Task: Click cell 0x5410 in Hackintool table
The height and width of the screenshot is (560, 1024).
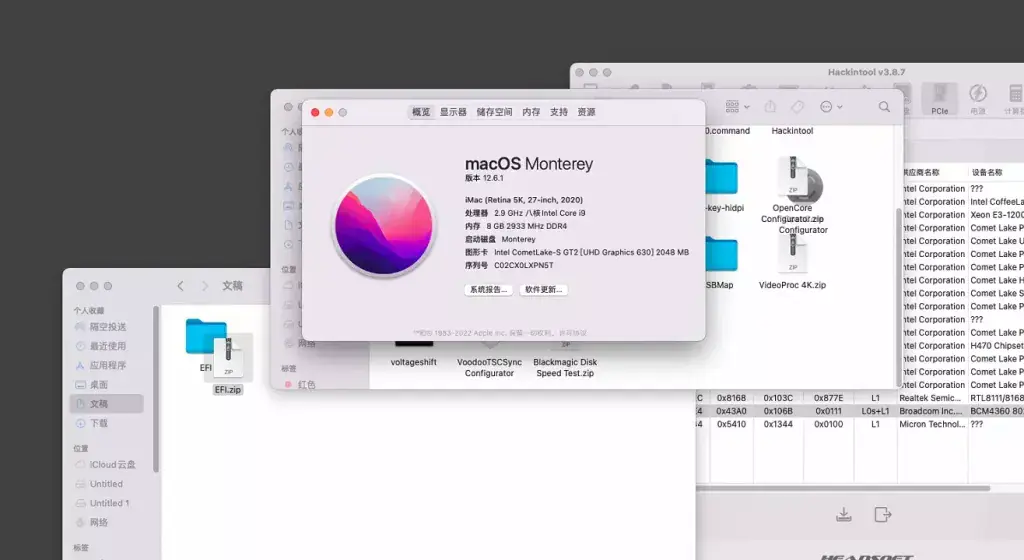Action: click(731, 424)
